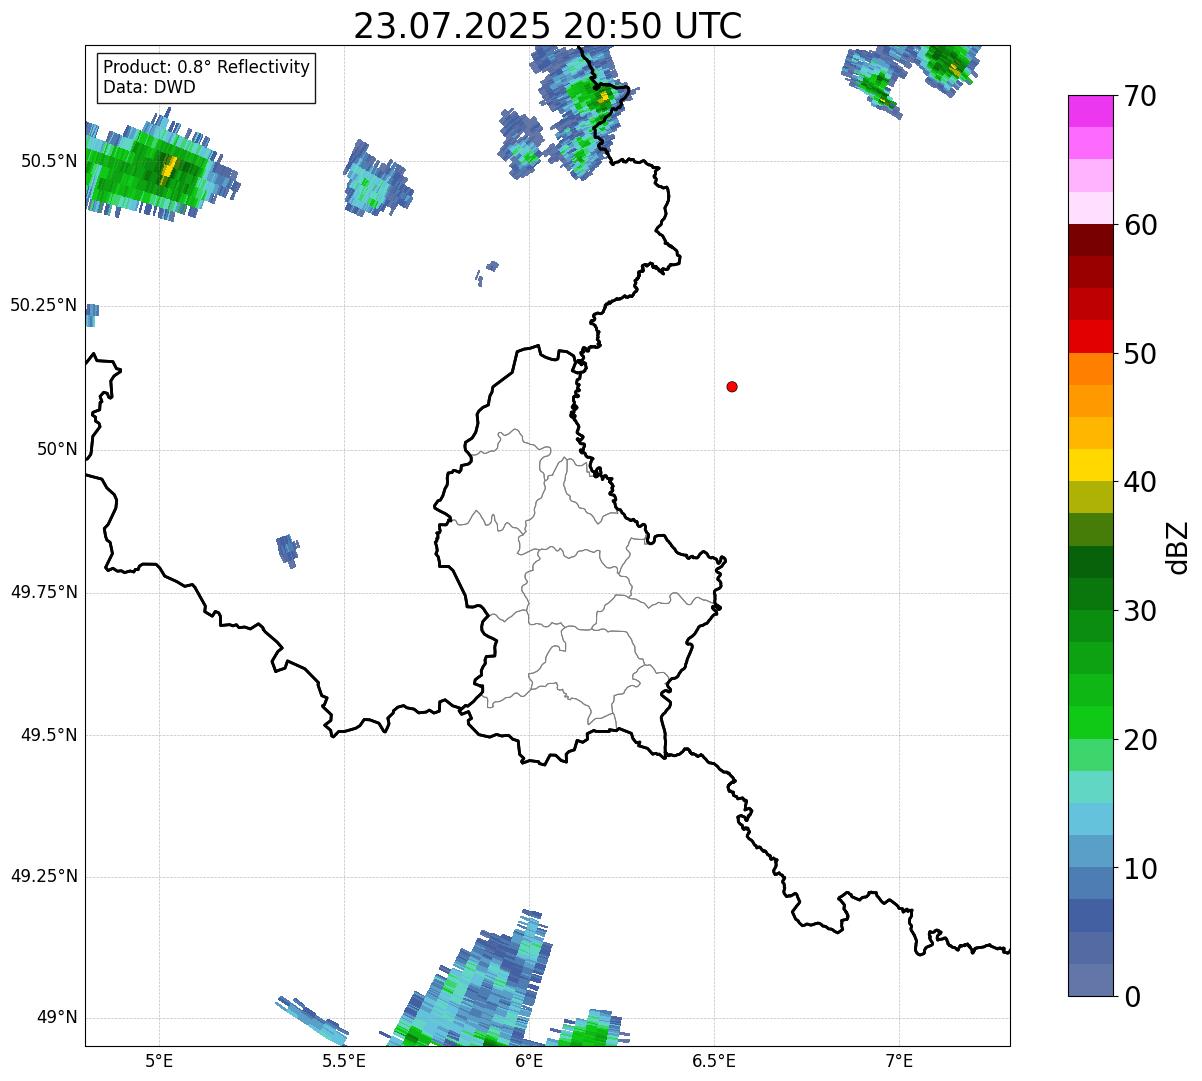Click the small radar echo near 5.6°E 50.45°N
This screenshot has width=1202, height=1081.
(377, 179)
